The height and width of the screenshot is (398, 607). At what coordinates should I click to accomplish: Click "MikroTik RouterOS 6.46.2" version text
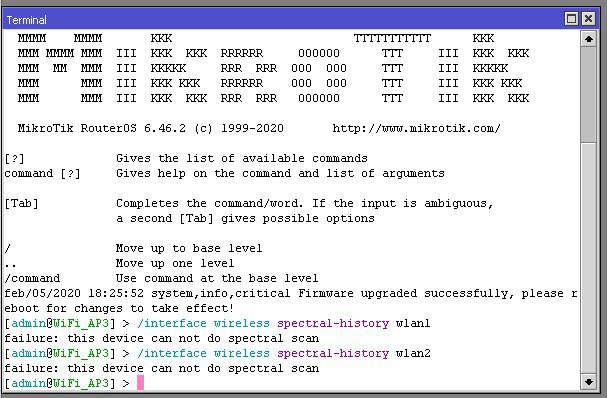(101, 129)
